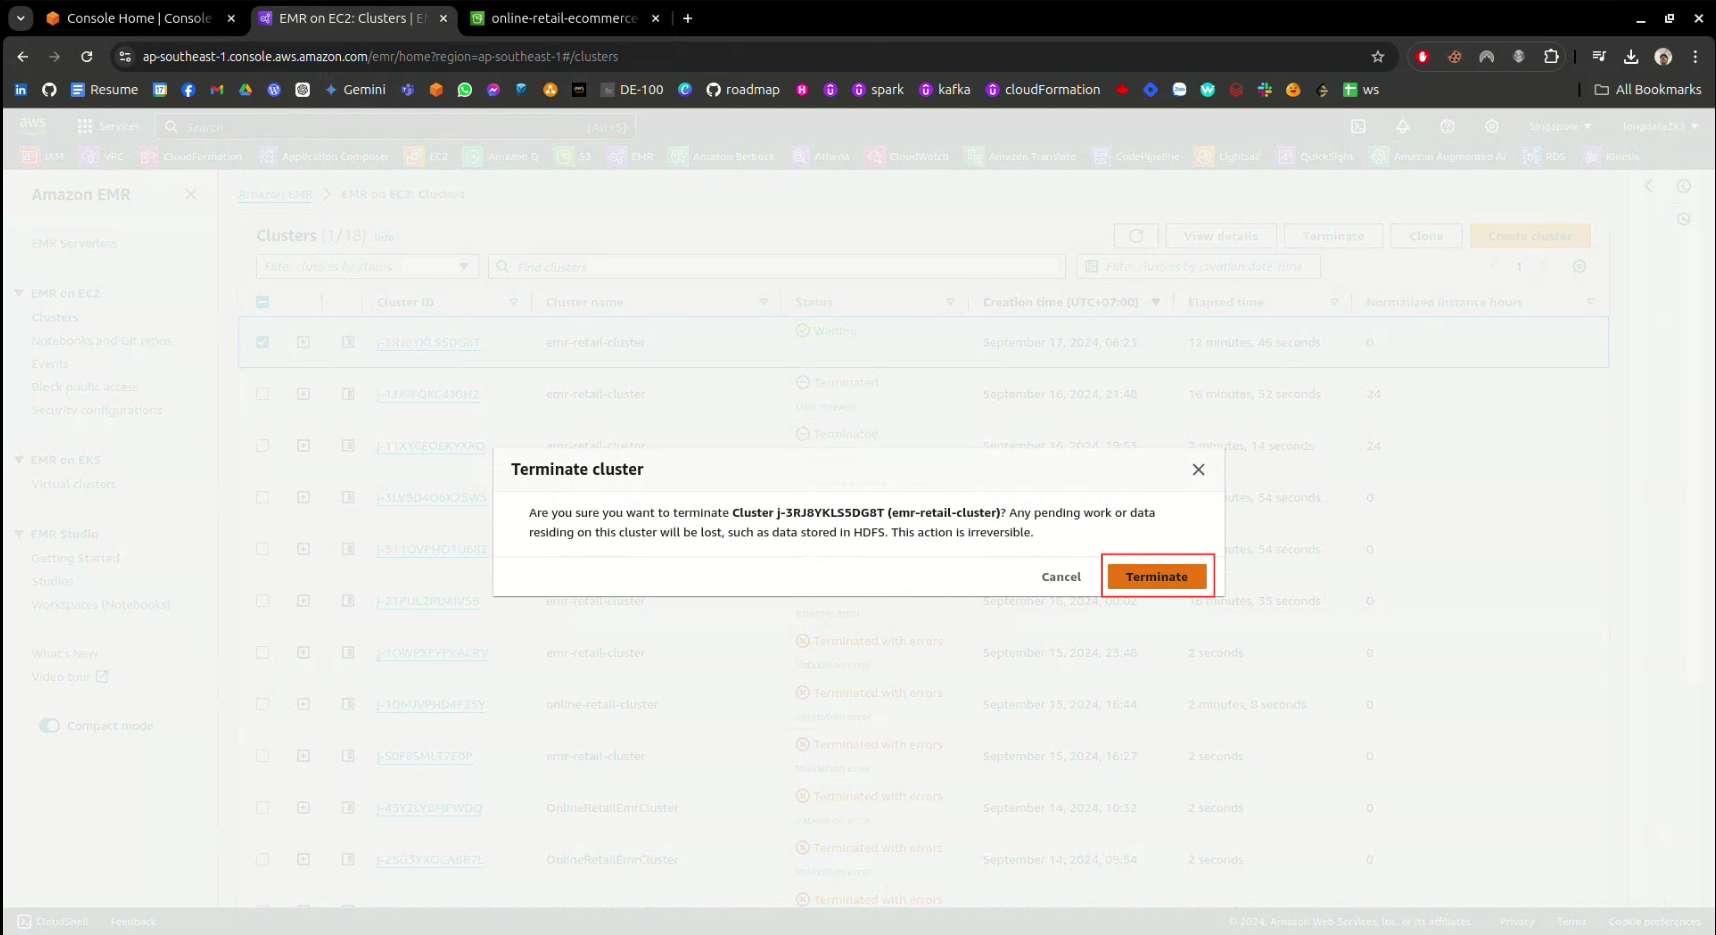Close the Terminate cluster dialog with X
This screenshot has width=1716, height=935.
point(1198,470)
